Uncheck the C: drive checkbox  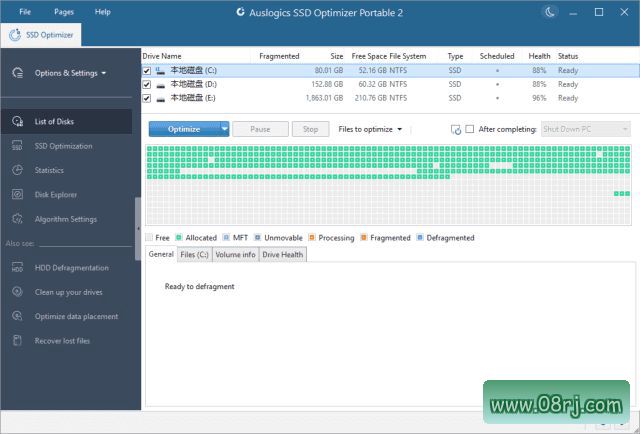click(147, 71)
